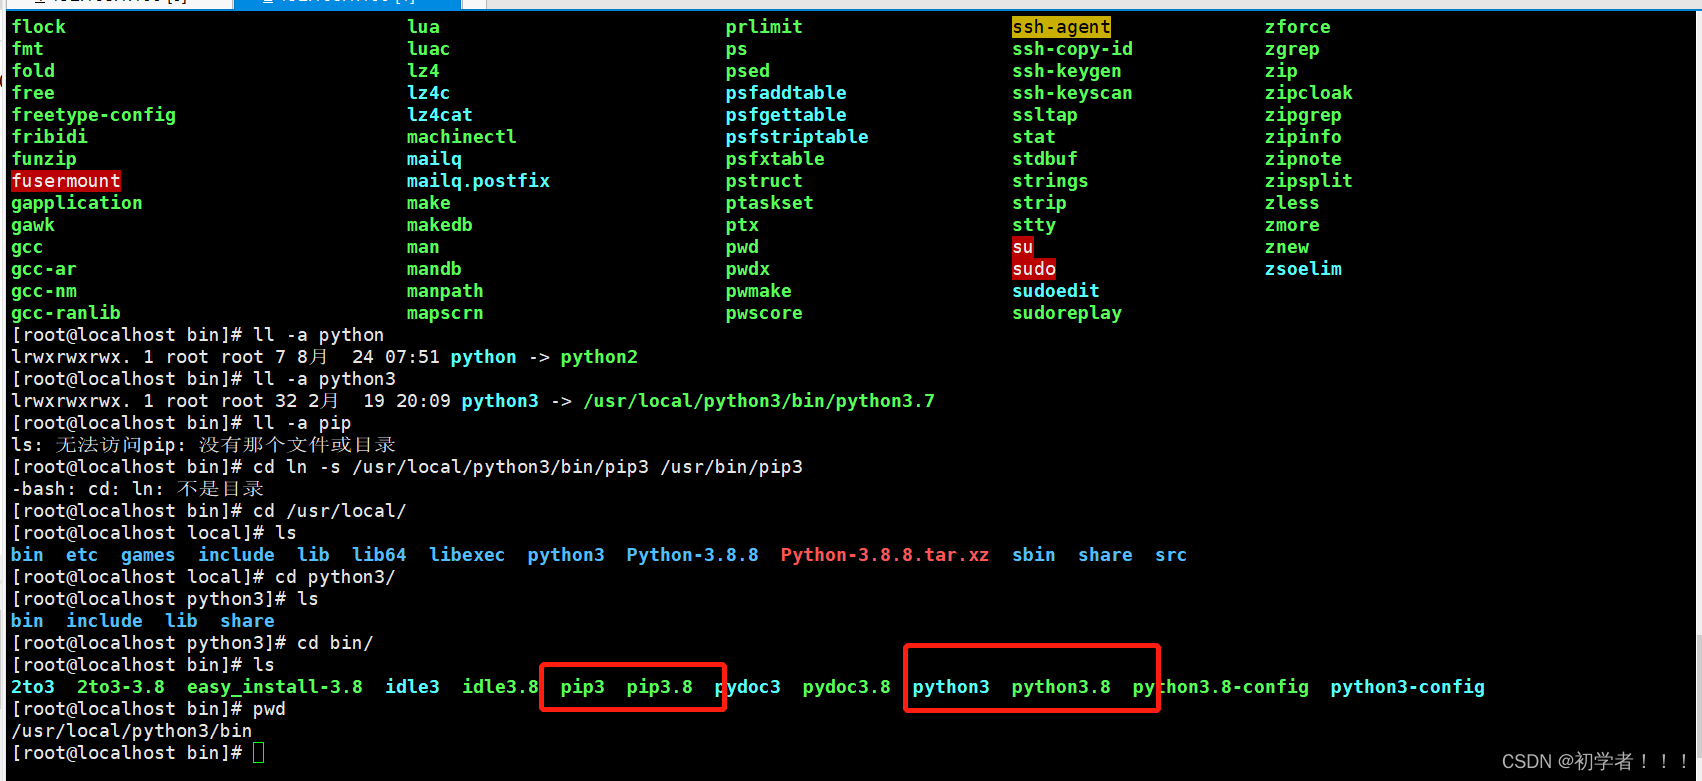
Task: Click the zsoelim entry
Action: pyautogui.click(x=1303, y=269)
